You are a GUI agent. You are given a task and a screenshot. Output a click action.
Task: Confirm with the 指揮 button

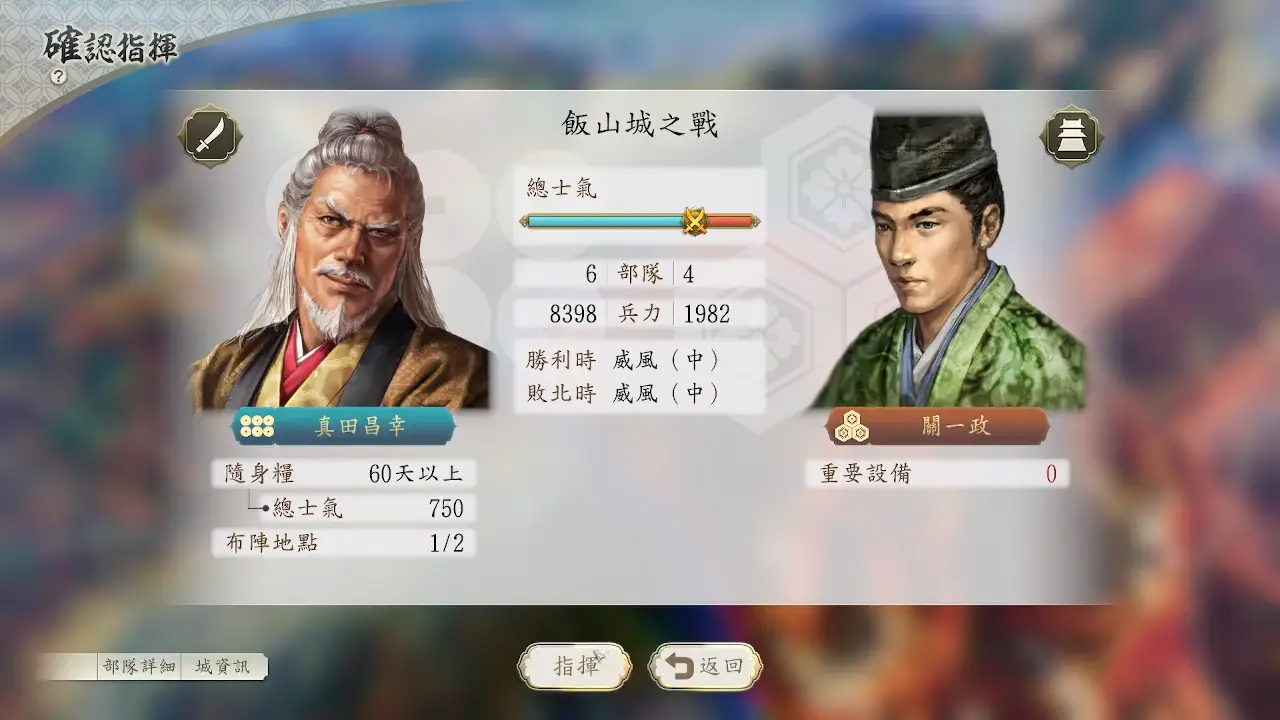(575, 667)
